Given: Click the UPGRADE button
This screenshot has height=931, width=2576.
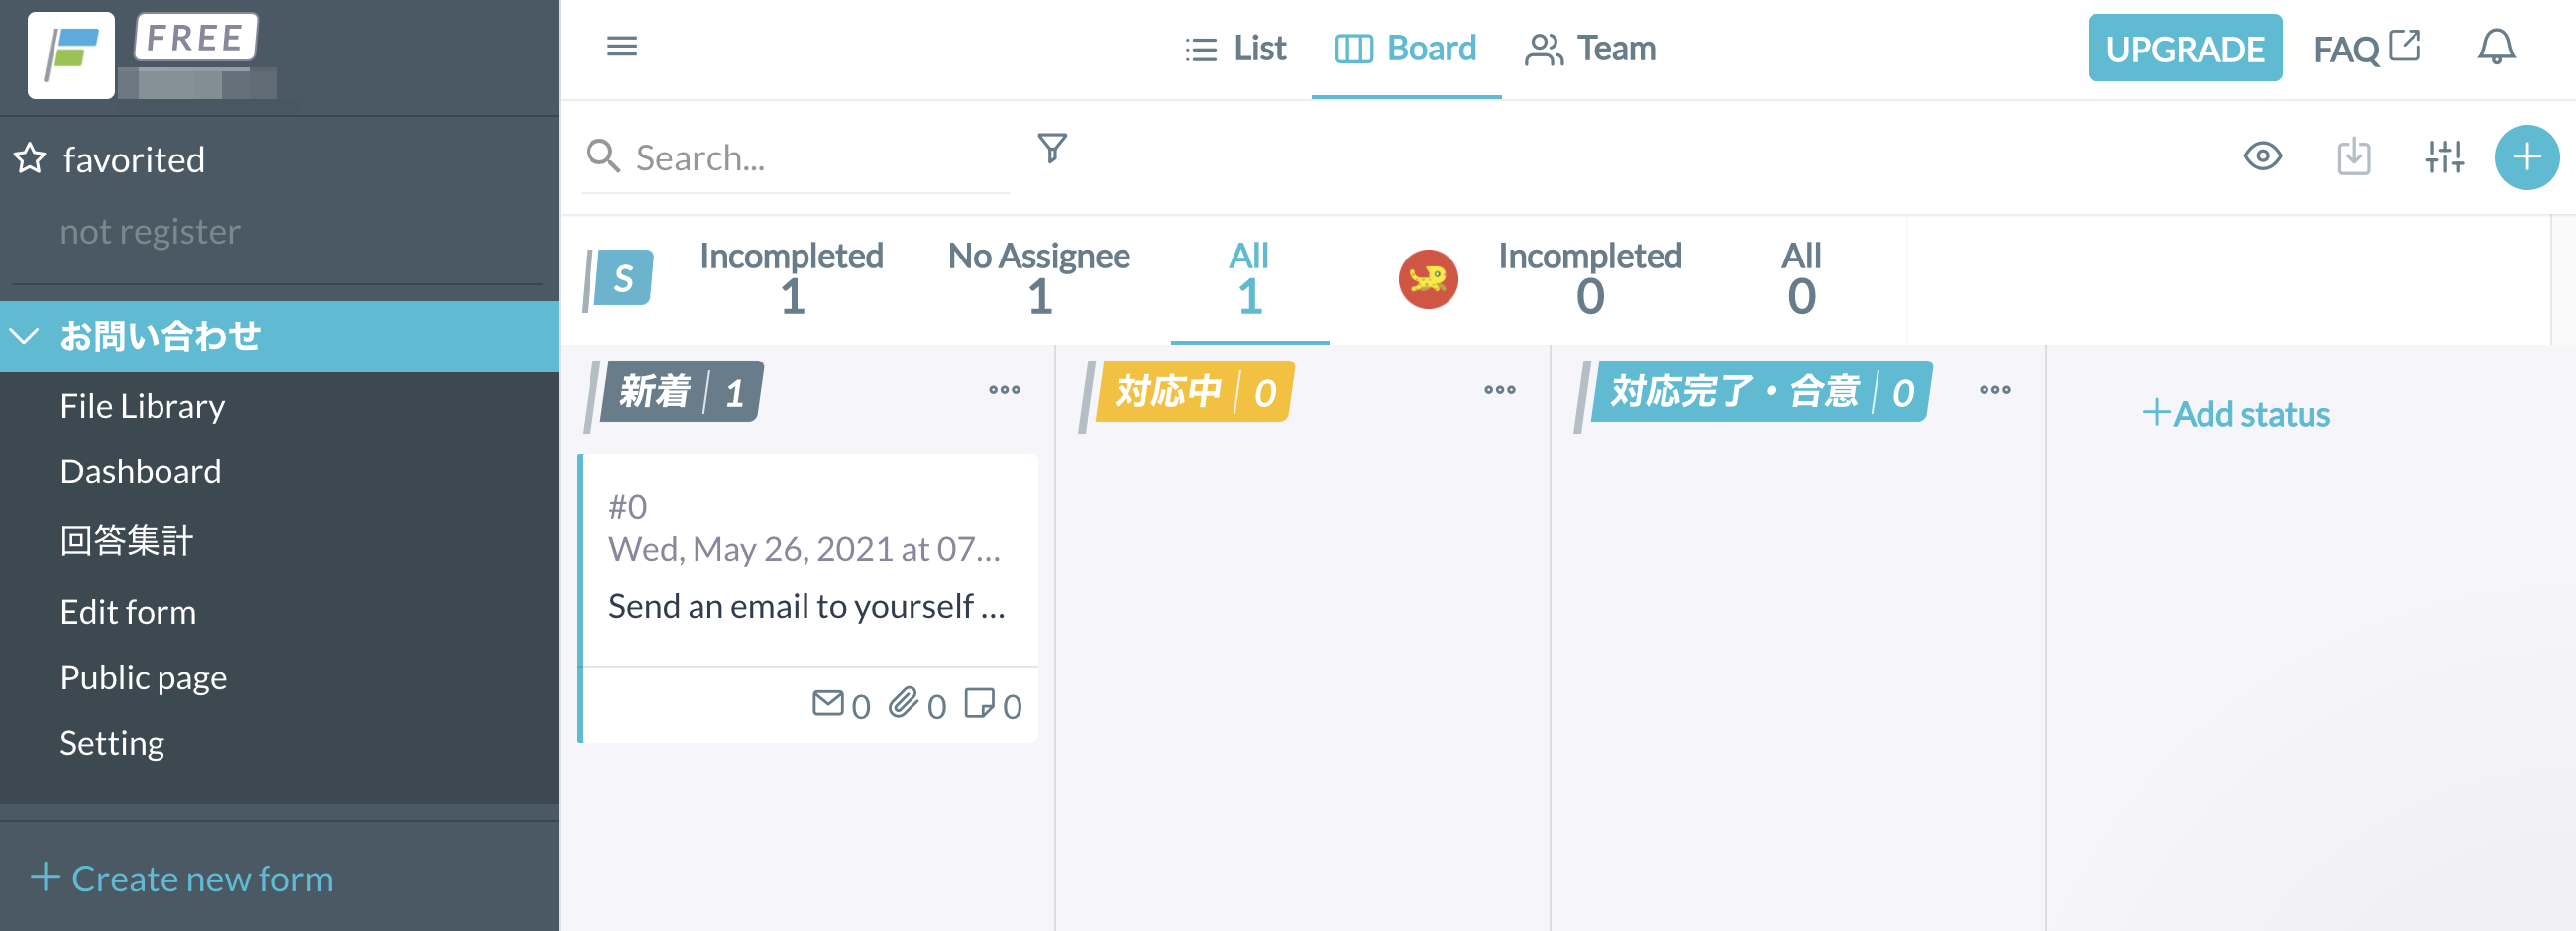Looking at the screenshot, I should point(2184,48).
